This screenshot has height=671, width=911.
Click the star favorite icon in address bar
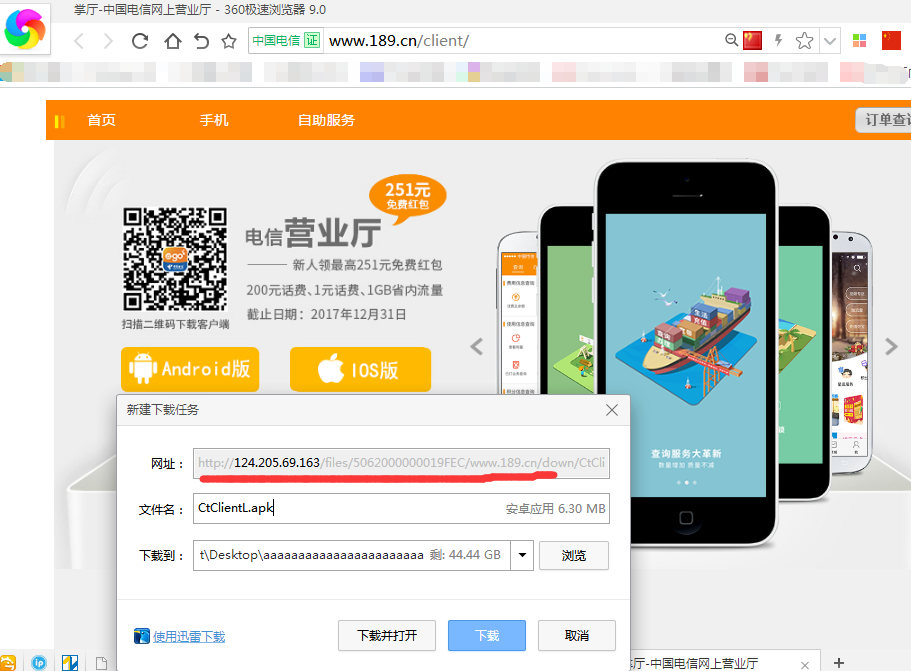coord(805,41)
